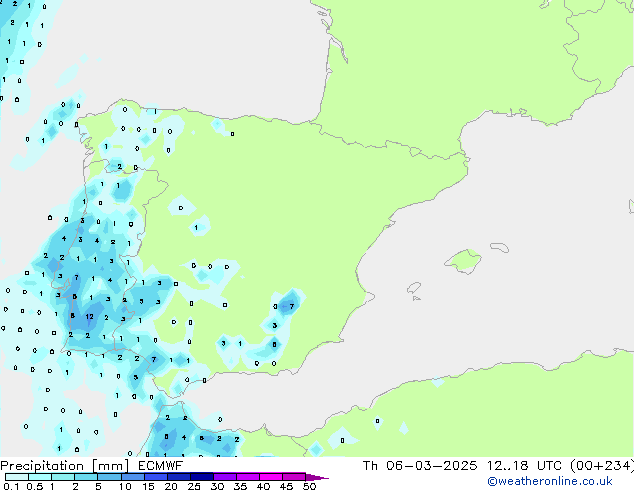Pick the 40–45 mm magenta legend swatch
Screen dimensions: 634x490
coord(271,477)
